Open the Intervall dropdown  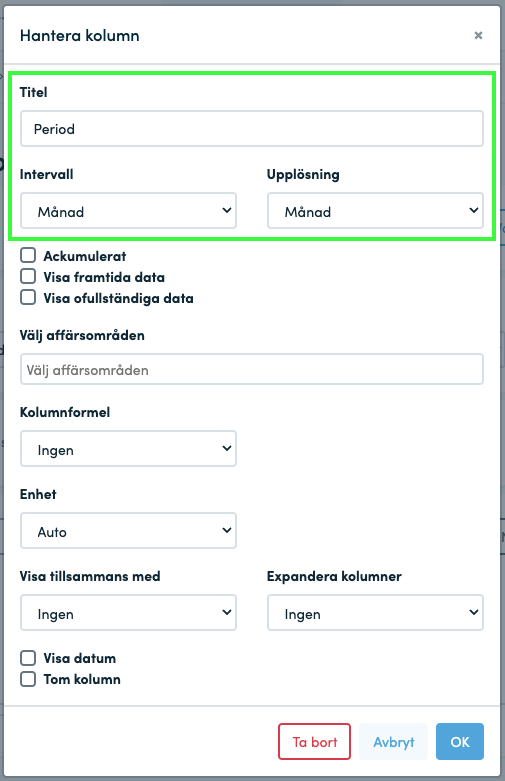click(128, 211)
